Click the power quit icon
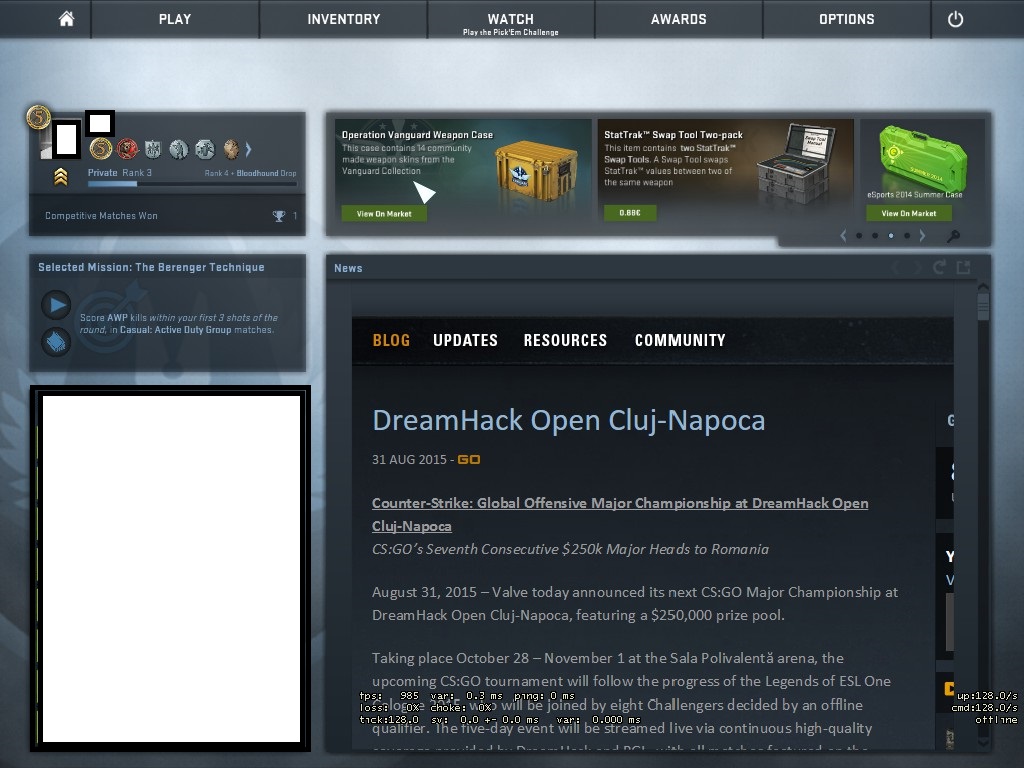 (x=955, y=19)
